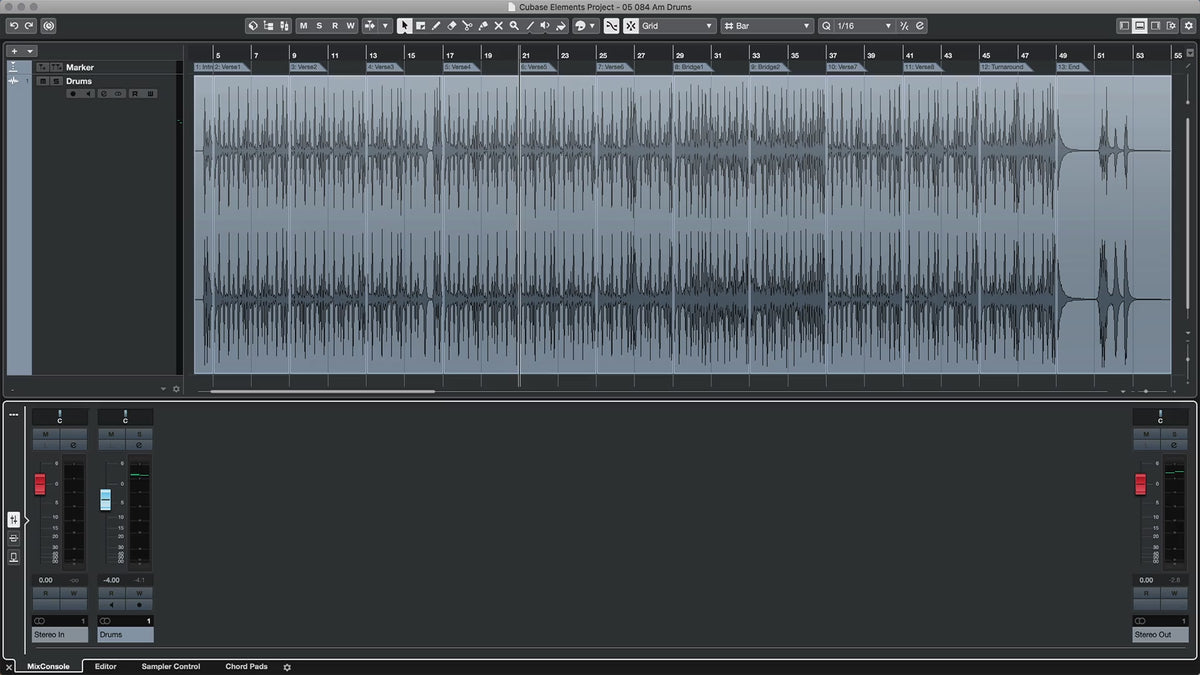Toggle mute on the Drums mixer channel
This screenshot has width=1200, height=675.
(112, 434)
